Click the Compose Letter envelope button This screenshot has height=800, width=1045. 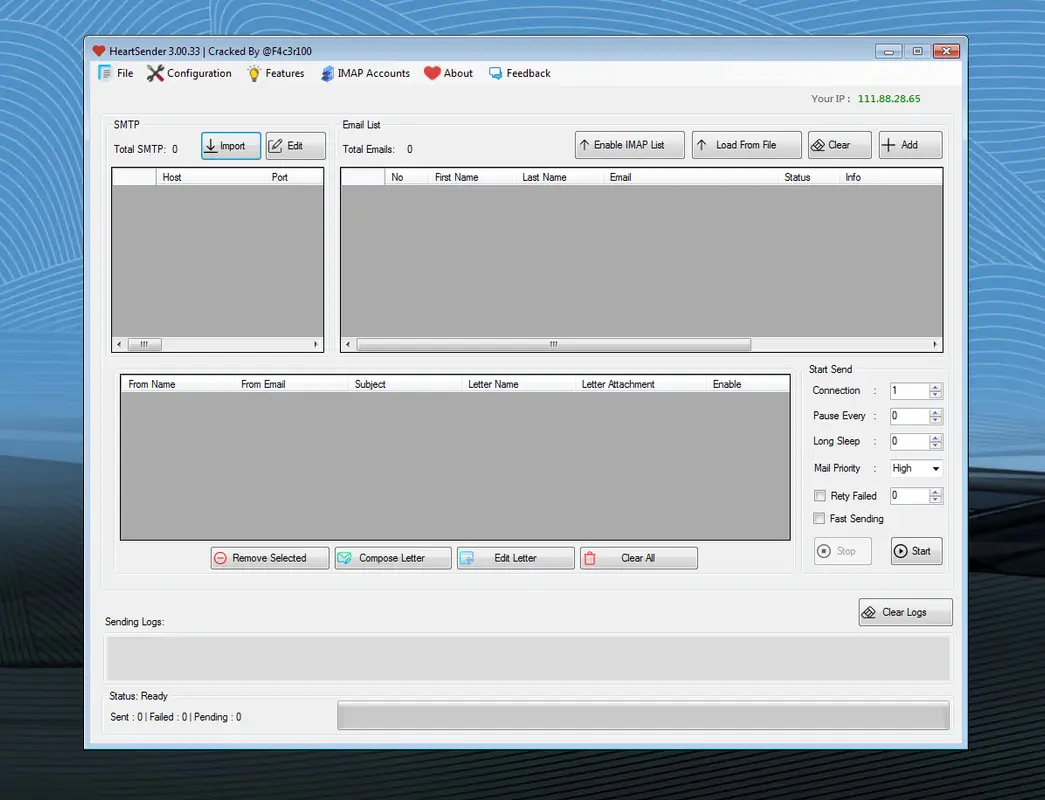coord(392,558)
